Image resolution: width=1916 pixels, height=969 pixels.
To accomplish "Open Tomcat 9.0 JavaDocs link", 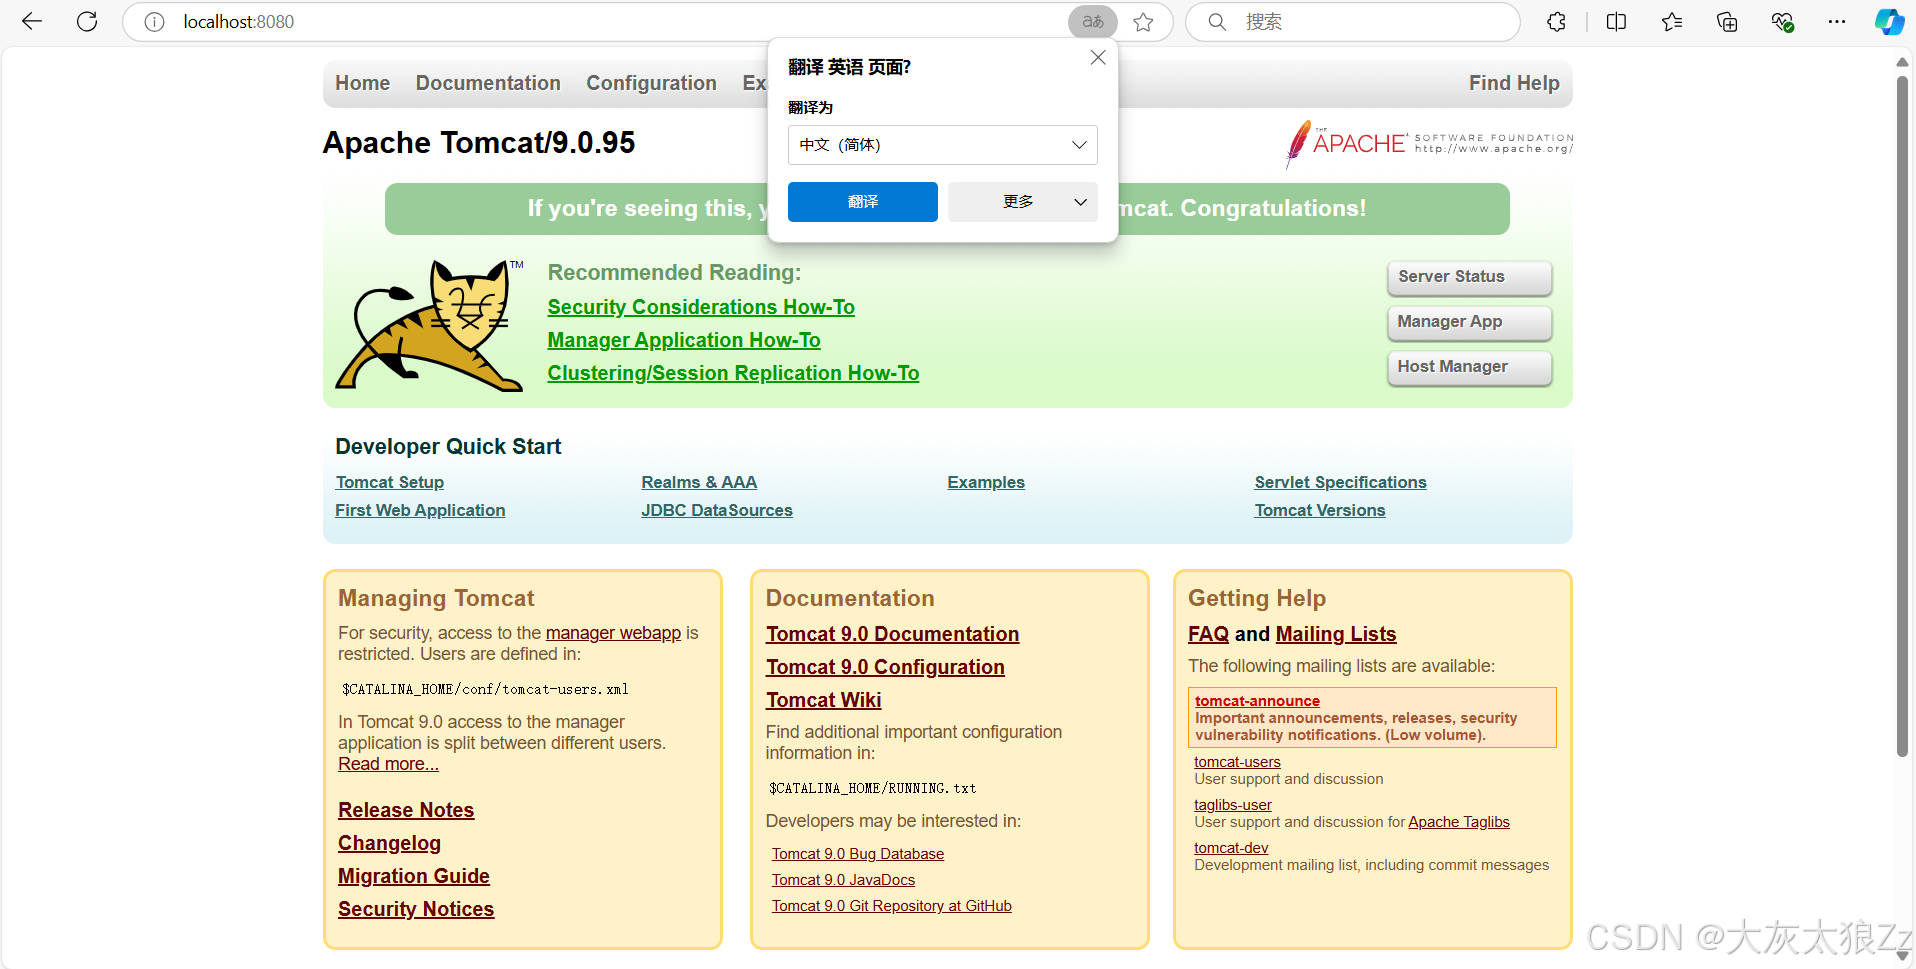I will pyautogui.click(x=843, y=880).
